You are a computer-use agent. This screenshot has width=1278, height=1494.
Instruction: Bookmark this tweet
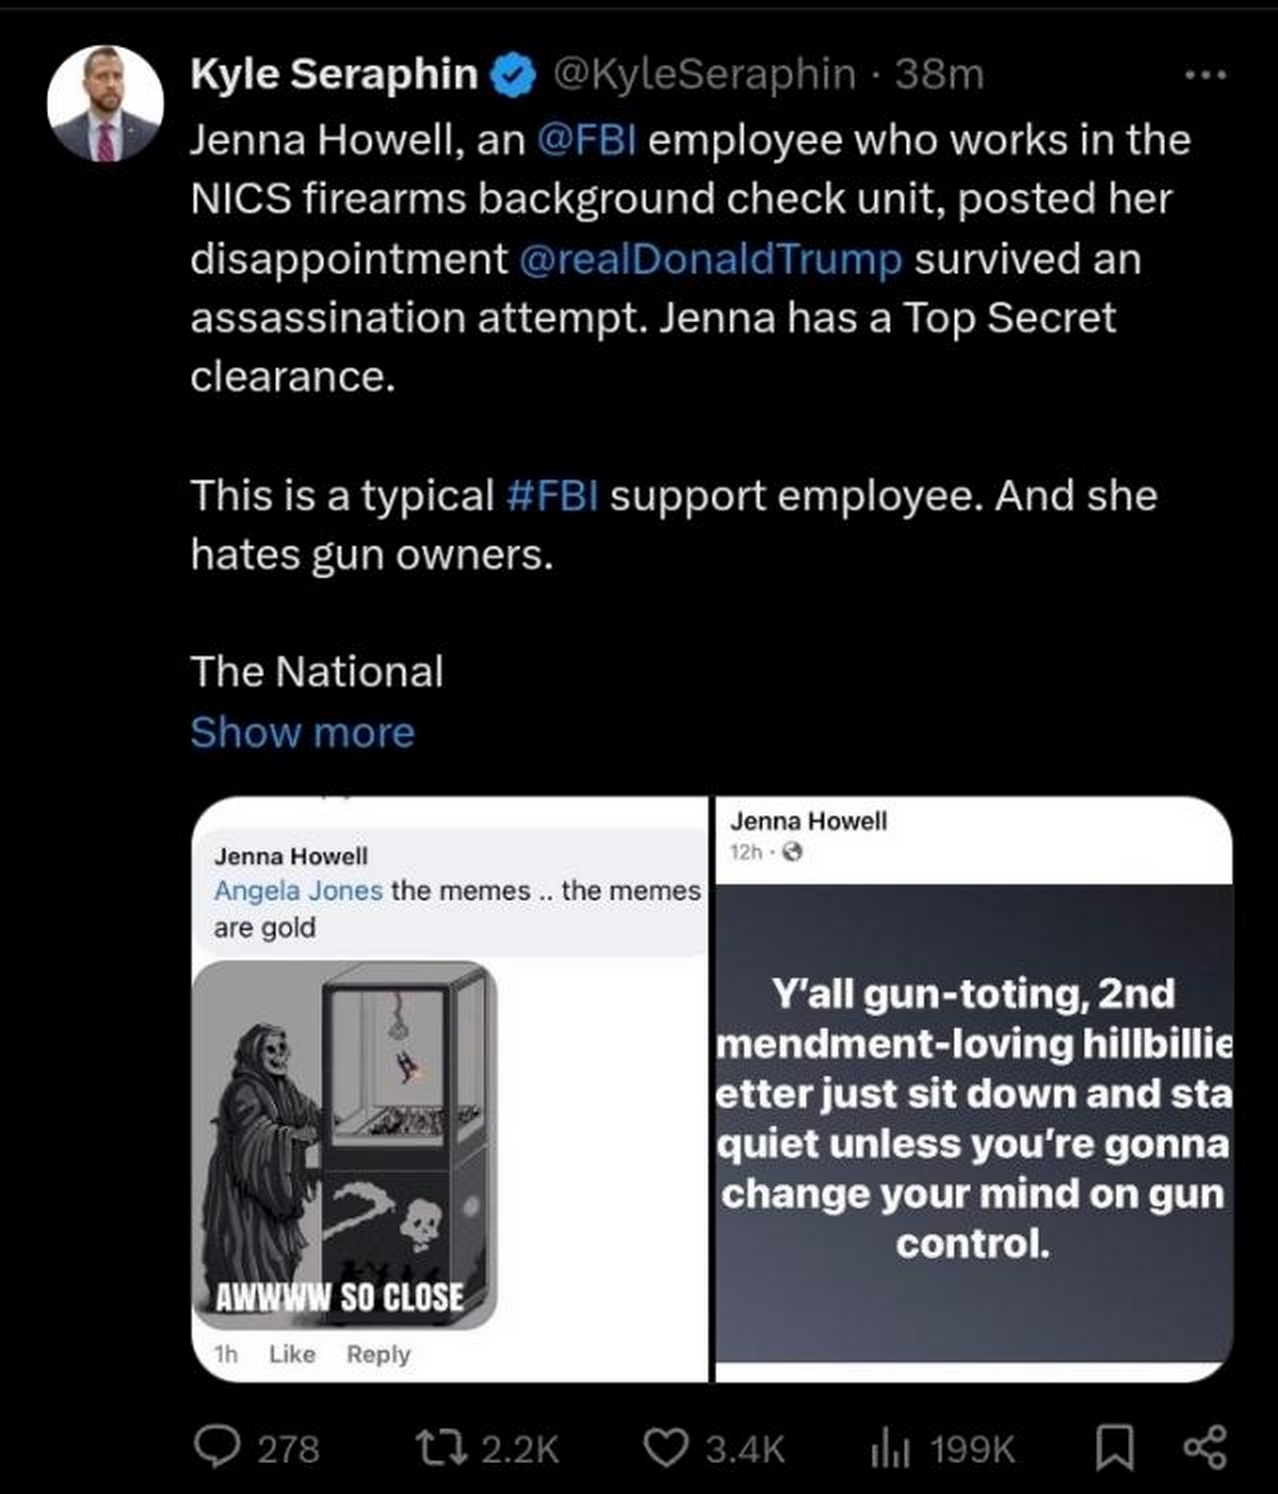pos(1112,1447)
